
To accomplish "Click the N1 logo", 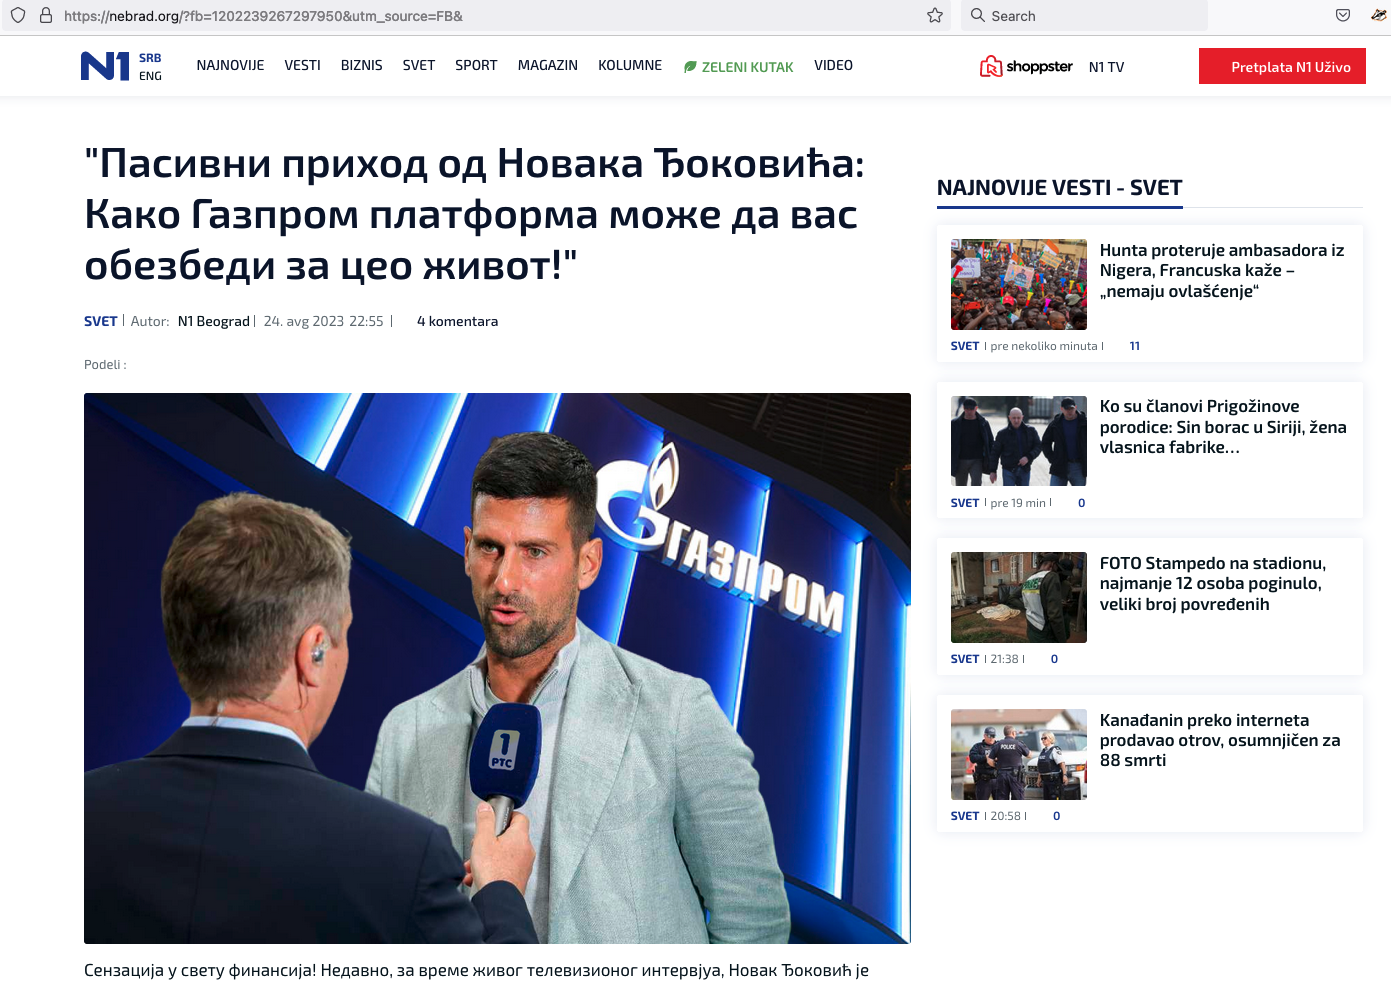I will tap(105, 66).
